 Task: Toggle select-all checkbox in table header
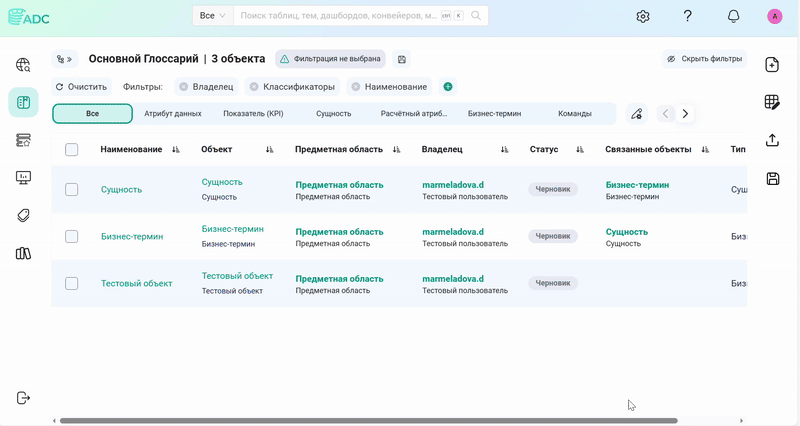coord(71,149)
